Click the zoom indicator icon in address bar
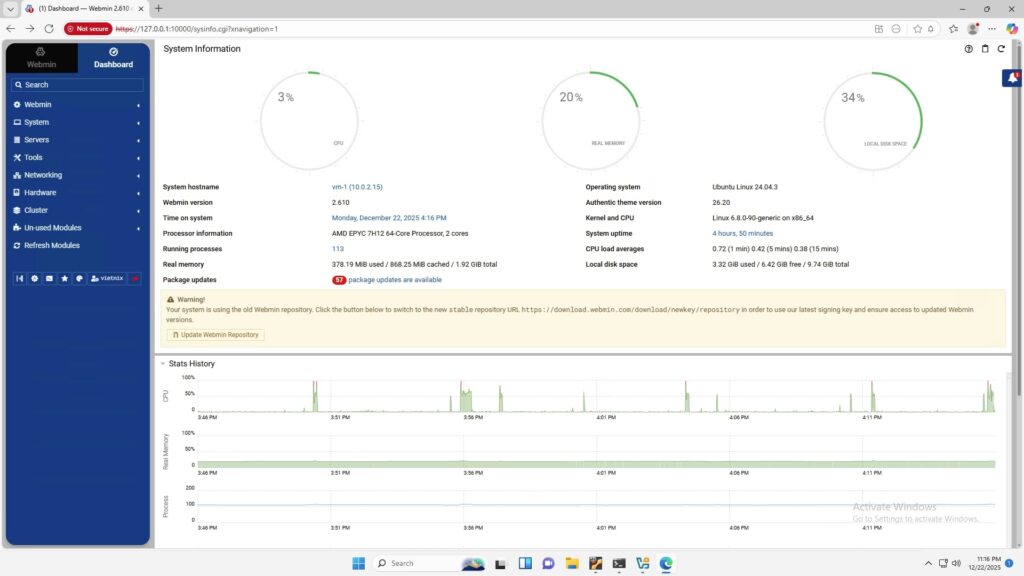 click(x=896, y=29)
